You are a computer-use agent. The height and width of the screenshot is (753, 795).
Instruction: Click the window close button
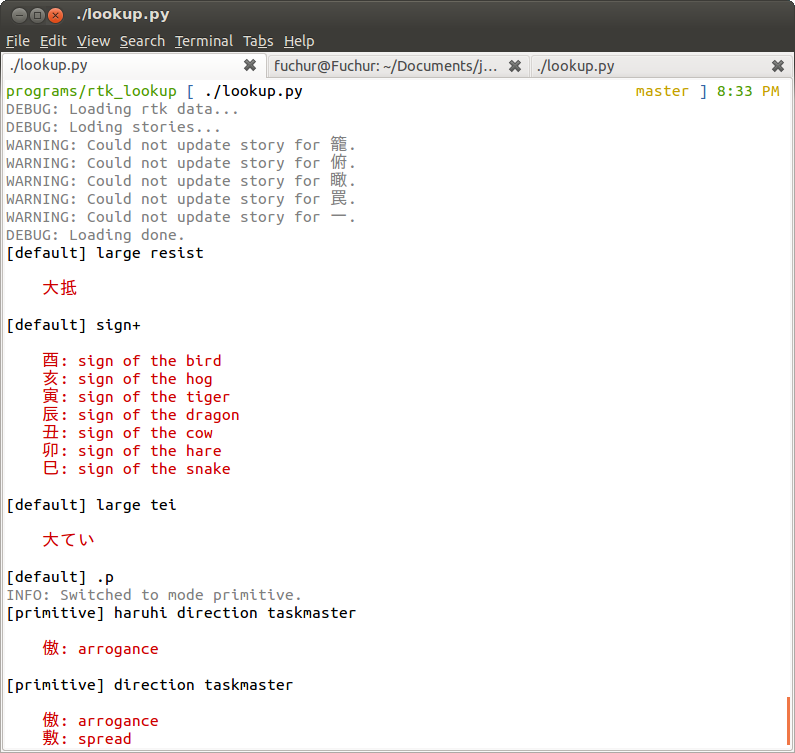pyautogui.click(x=56, y=15)
